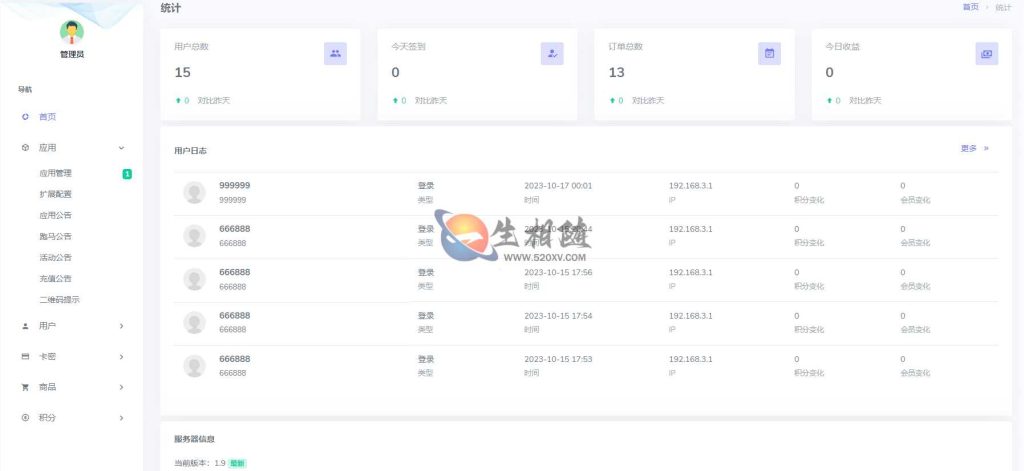1024x471 pixels.
Task: Click the username 999999 in bold
Action: coord(234,186)
